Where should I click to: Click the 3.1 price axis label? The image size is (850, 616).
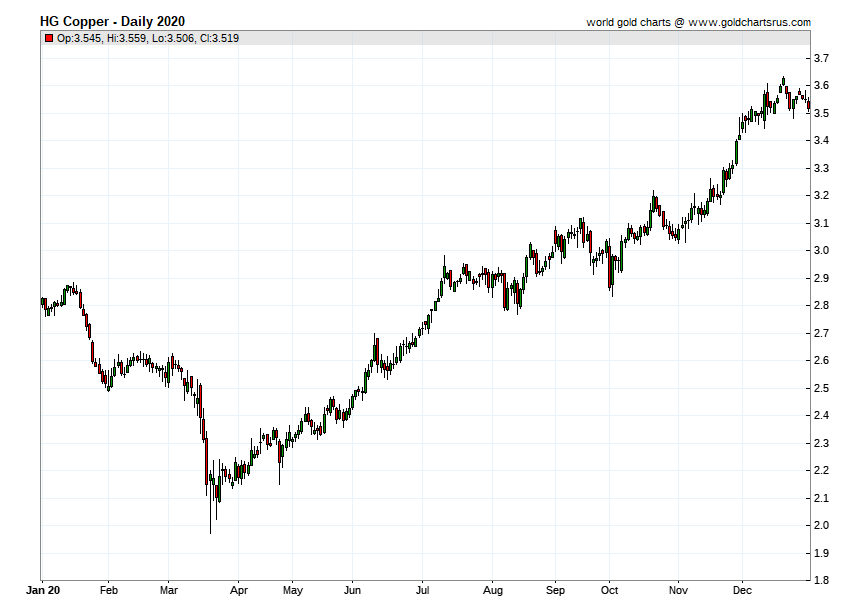coord(821,223)
